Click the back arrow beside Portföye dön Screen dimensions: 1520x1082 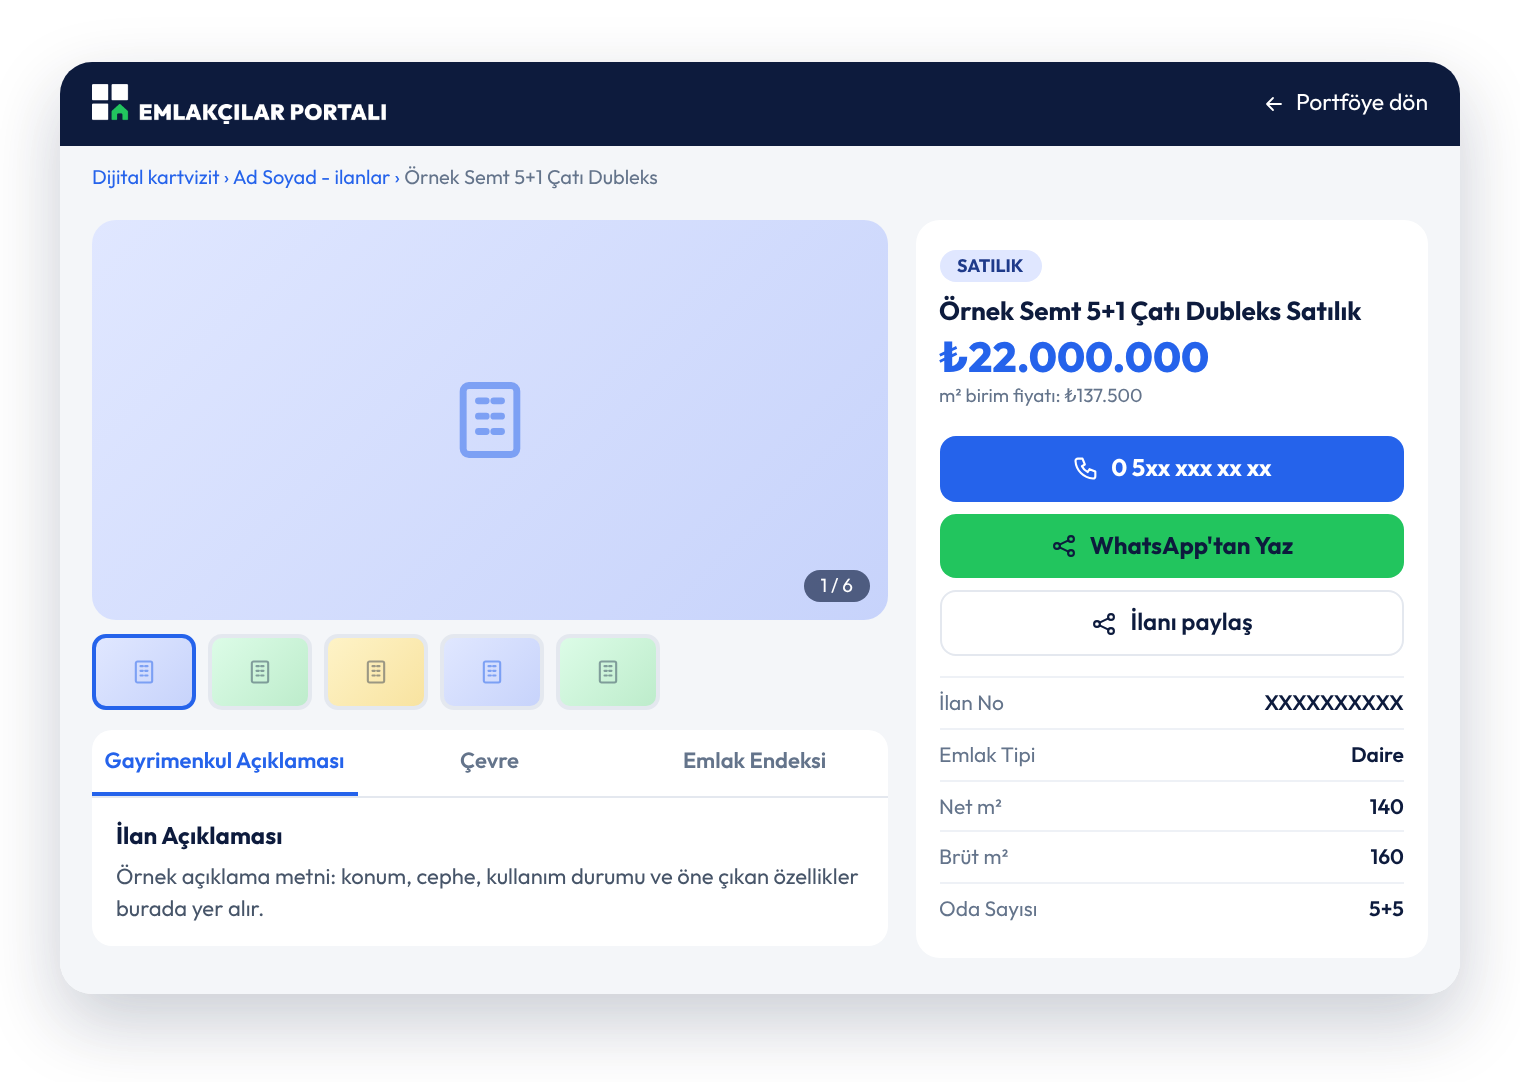coord(1273,104)
